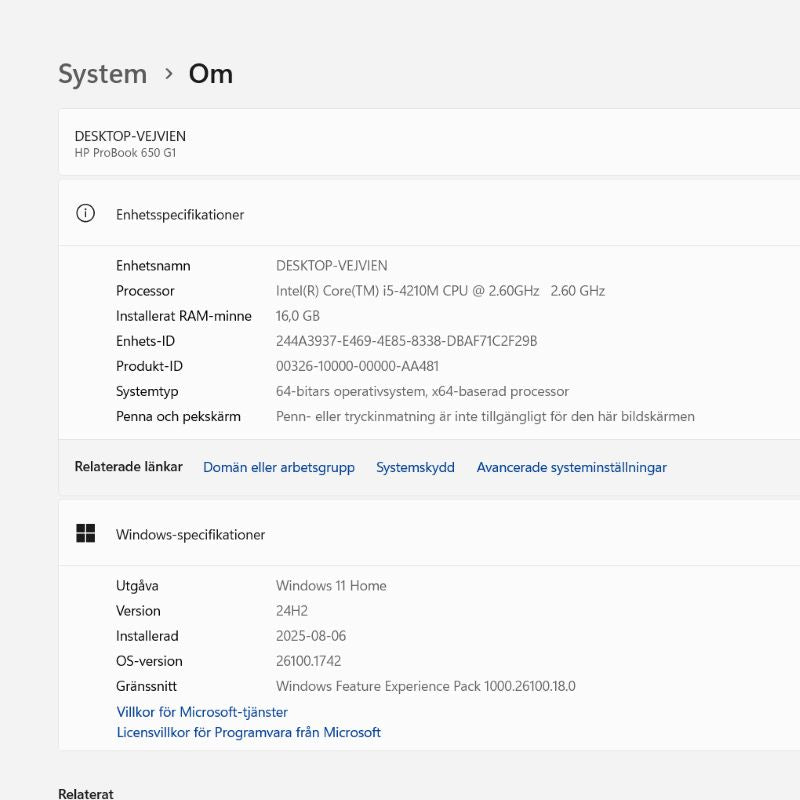This screenshot has width=800, height=800.
Task: Open the Domän eller arbetsgrupp link
Action: click(278, 467)
